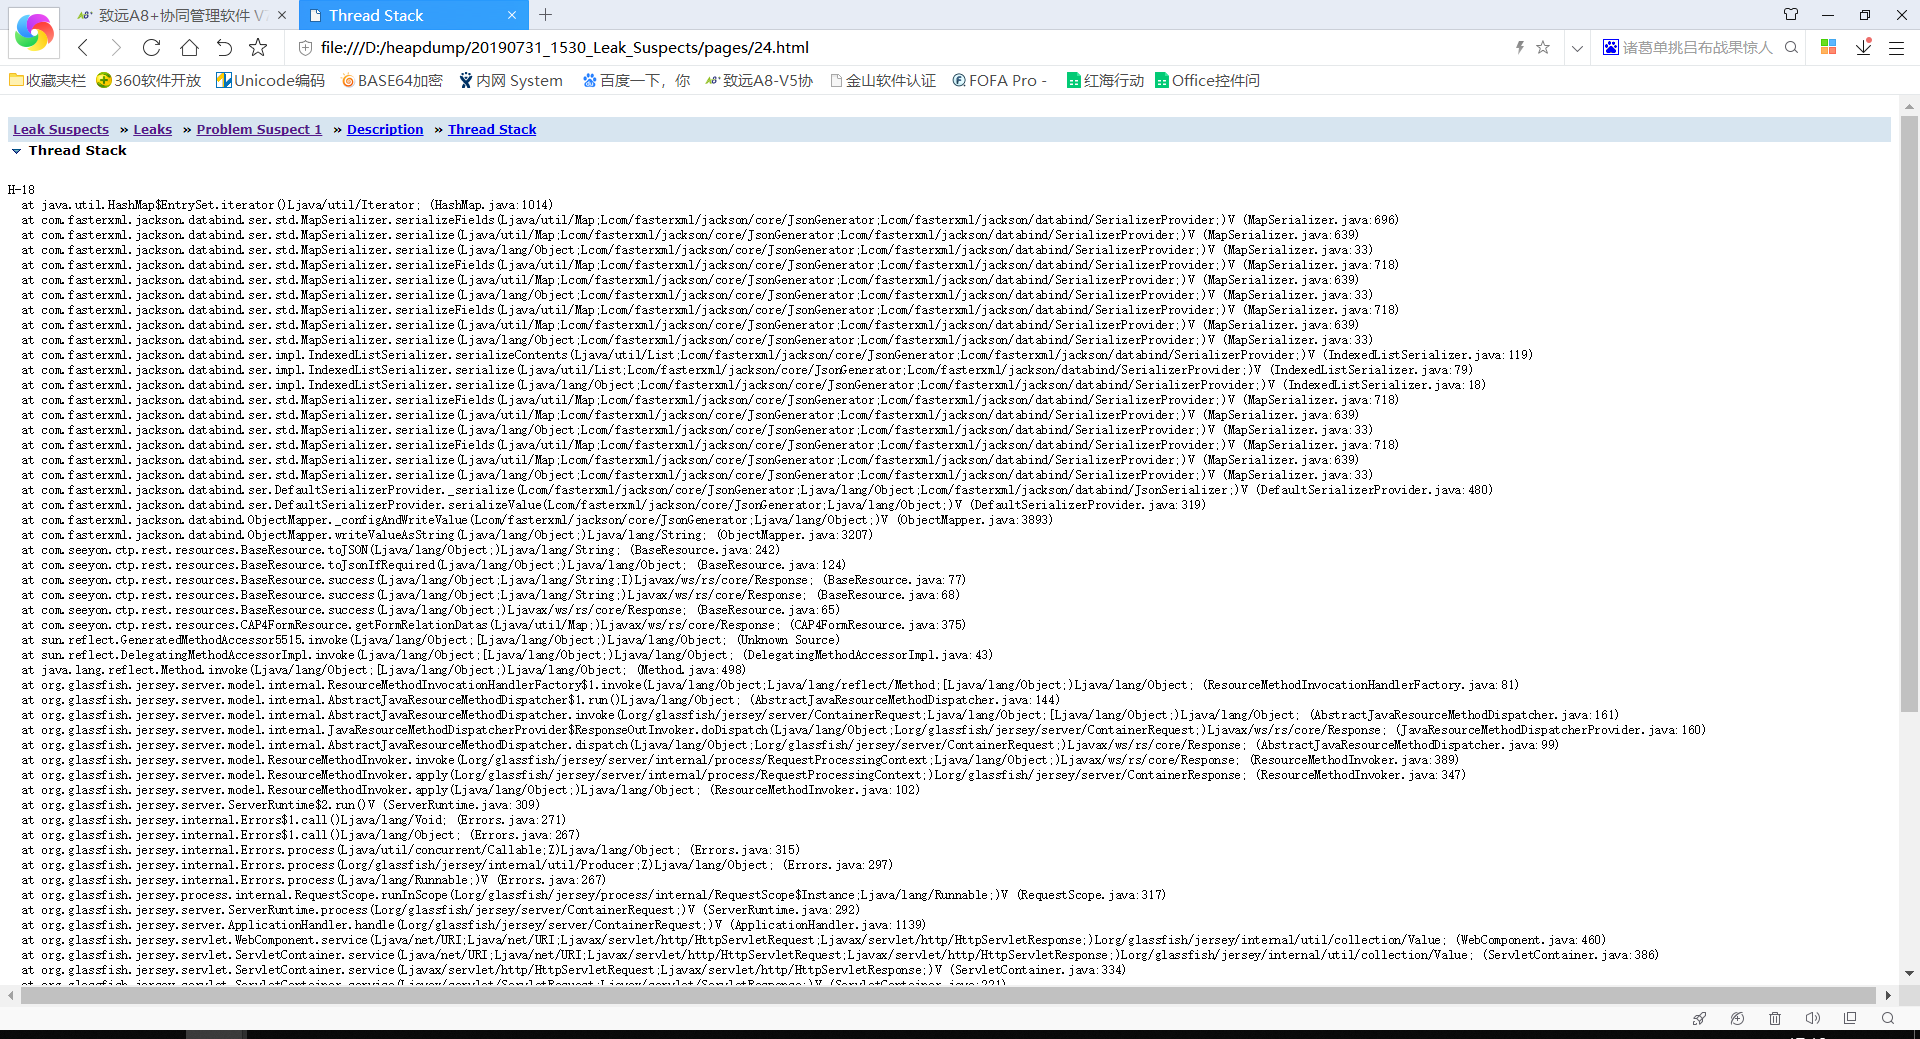Open favorites star beside the undo arrow
This screenshot has width=1920, height=1039.
[x=258, y=47]
